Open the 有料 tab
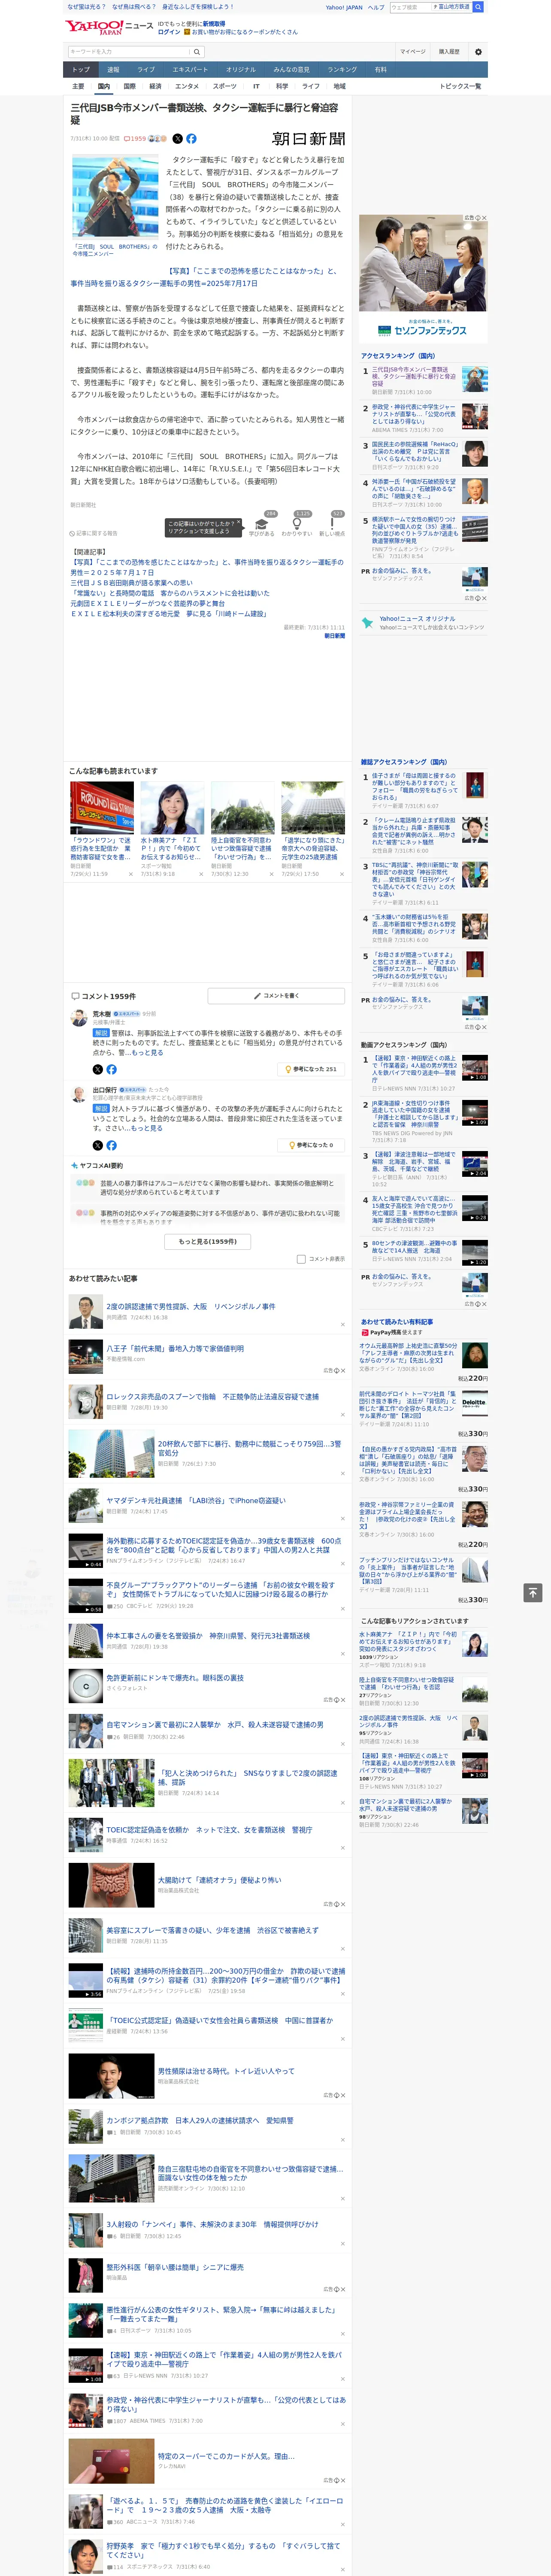The width and height of the screenshot is (551, 2576). pyautogui.click(x=380, y=70)
